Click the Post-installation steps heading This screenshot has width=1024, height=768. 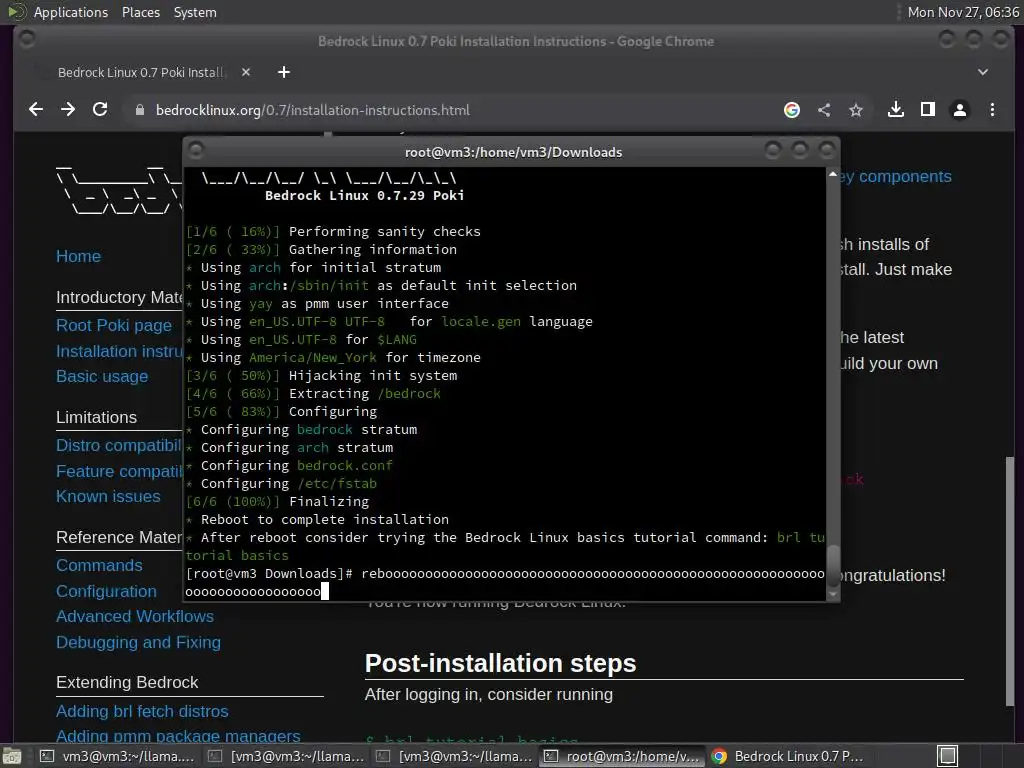click(x=500, y=663)
